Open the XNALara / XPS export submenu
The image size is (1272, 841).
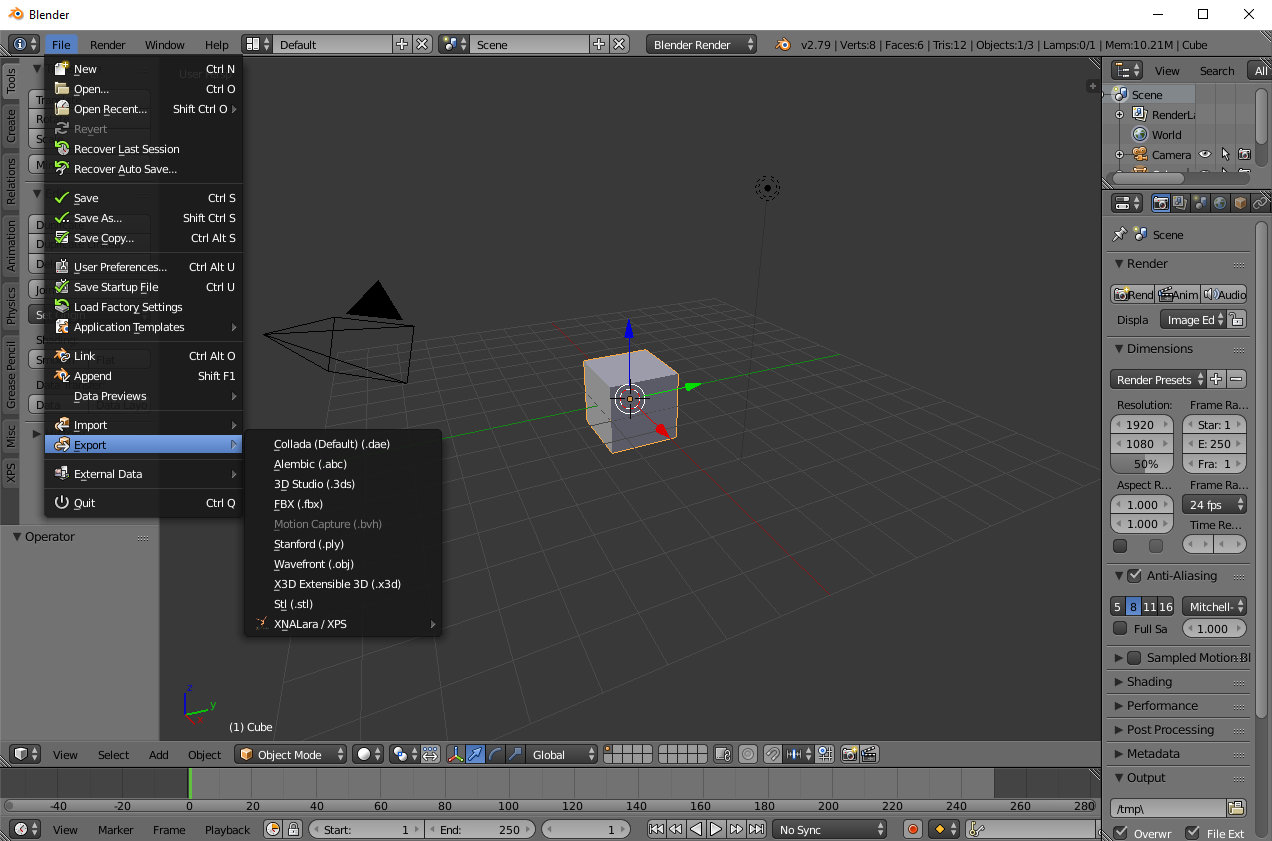click(x=343, y=624)
